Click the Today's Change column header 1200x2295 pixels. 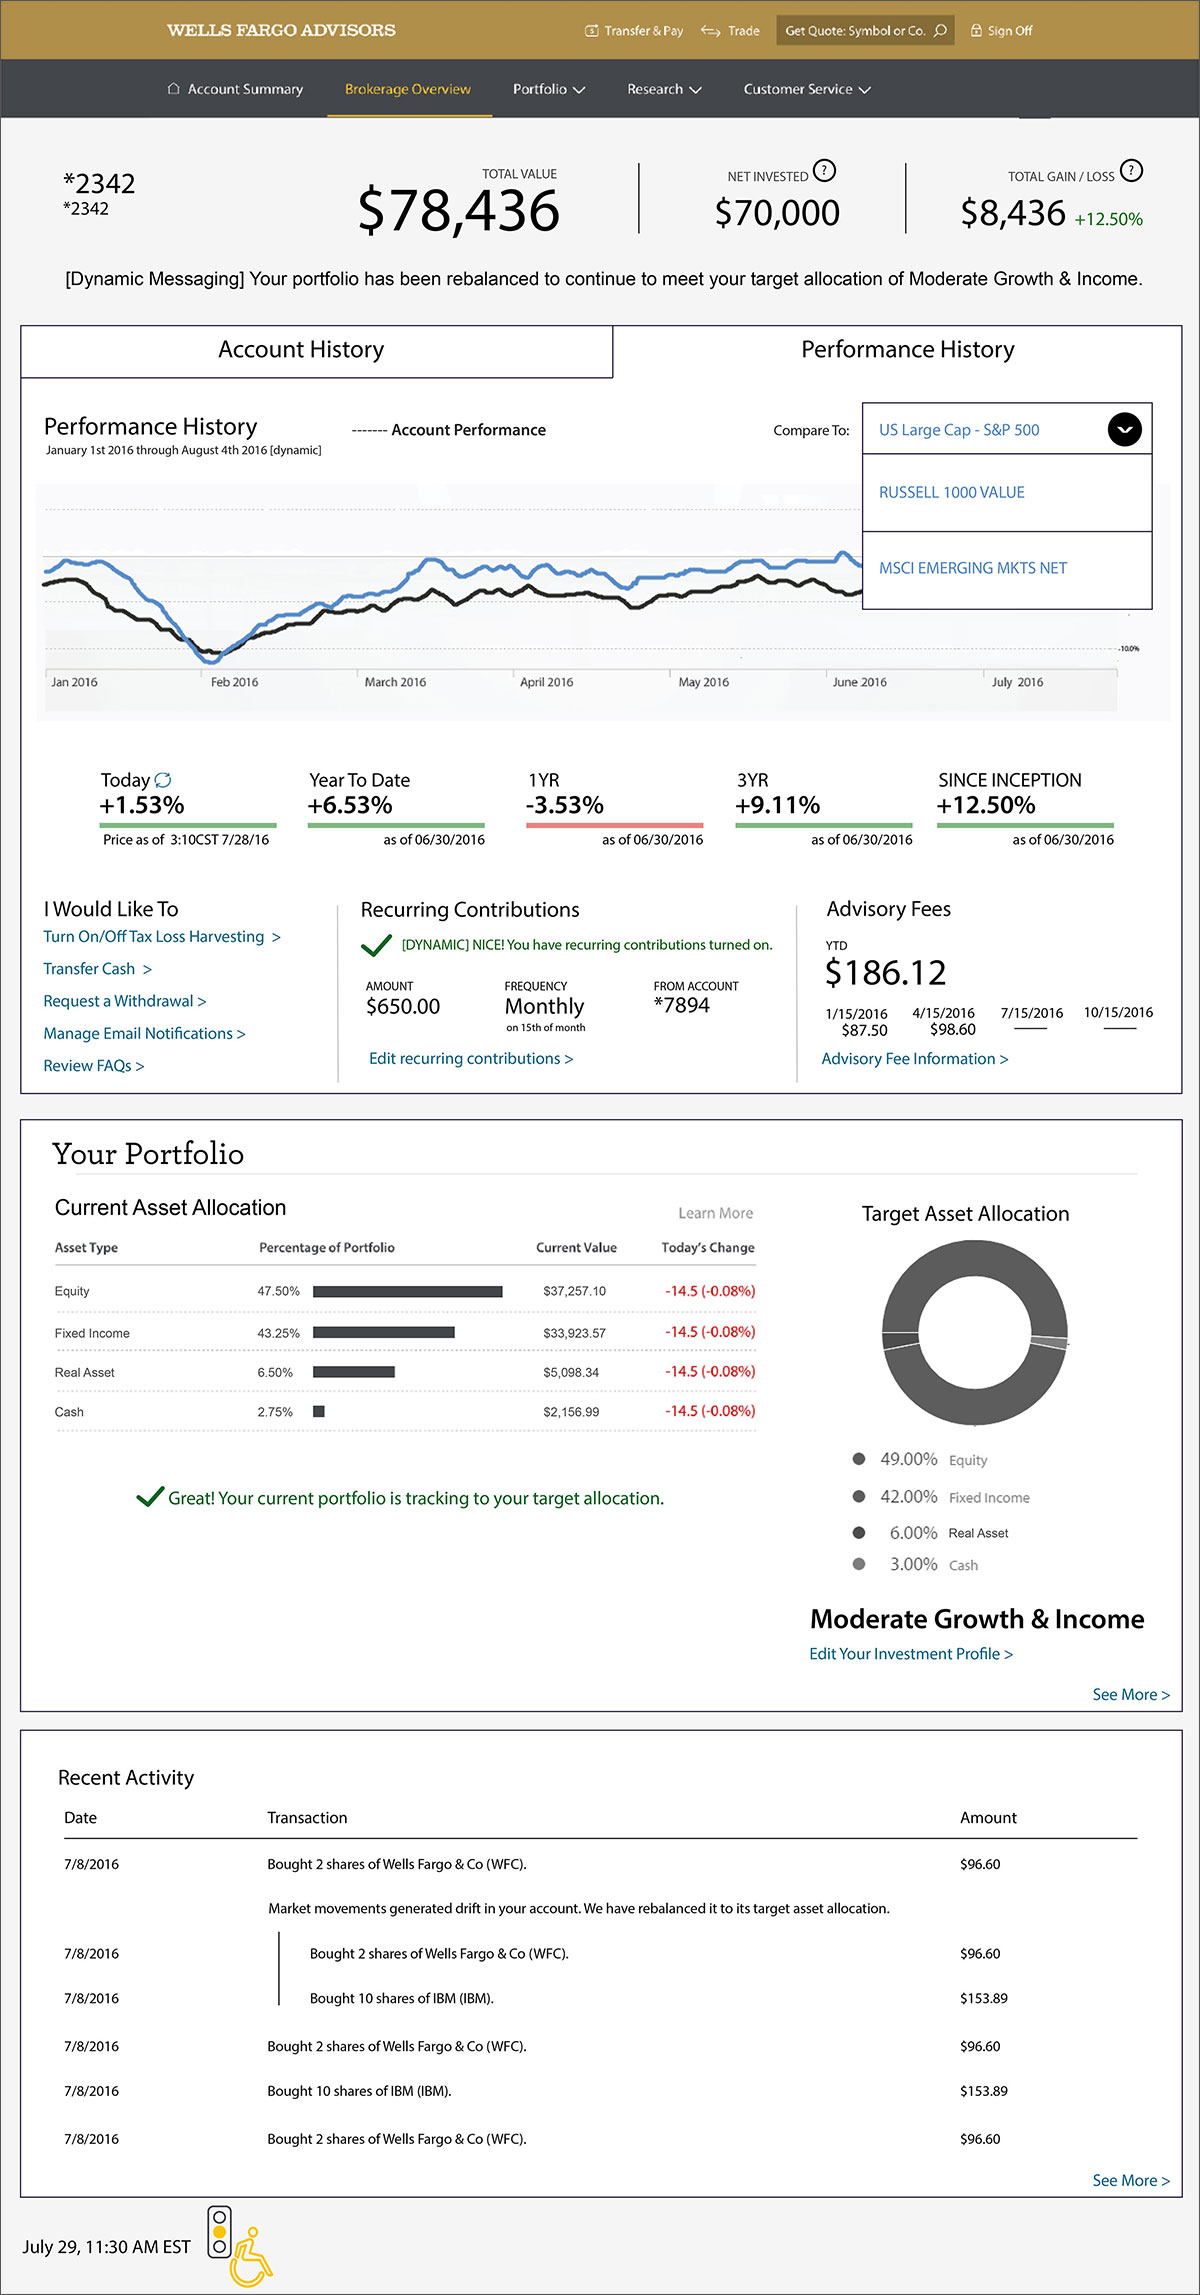coord(708,1248)
